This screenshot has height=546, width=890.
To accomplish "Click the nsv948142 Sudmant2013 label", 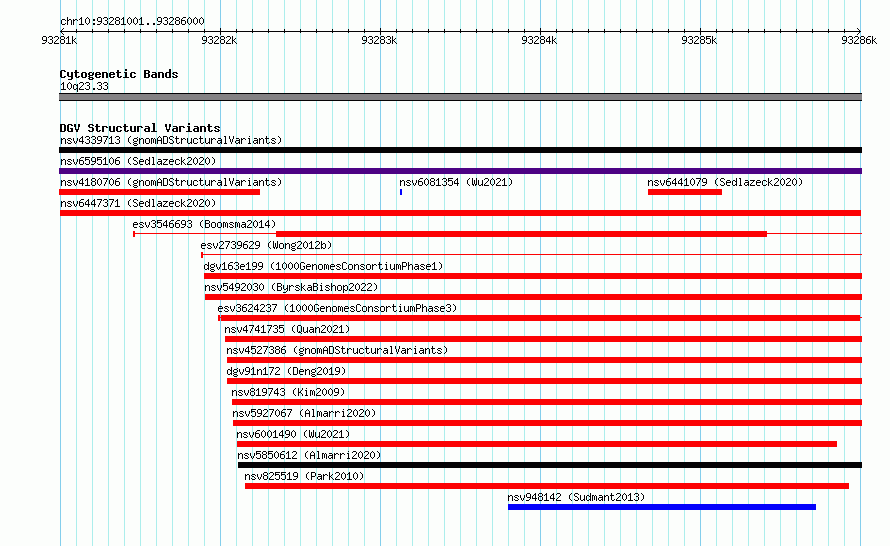I will click(576, 497).
